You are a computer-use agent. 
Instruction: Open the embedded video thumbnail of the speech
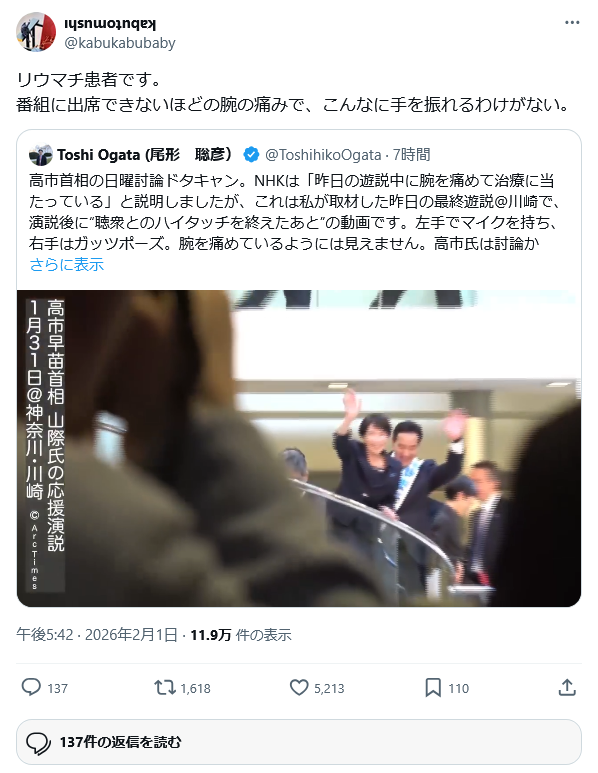coord(299,448)
